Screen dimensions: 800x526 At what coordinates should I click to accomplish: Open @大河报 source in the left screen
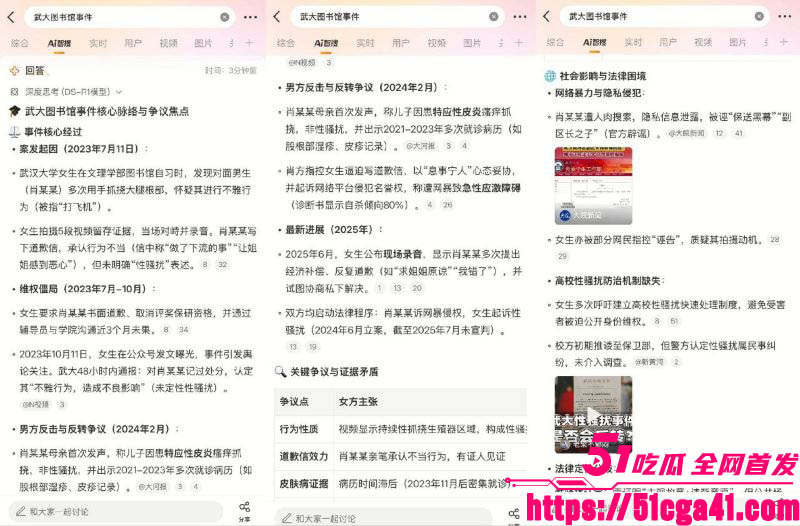(153, 487)
